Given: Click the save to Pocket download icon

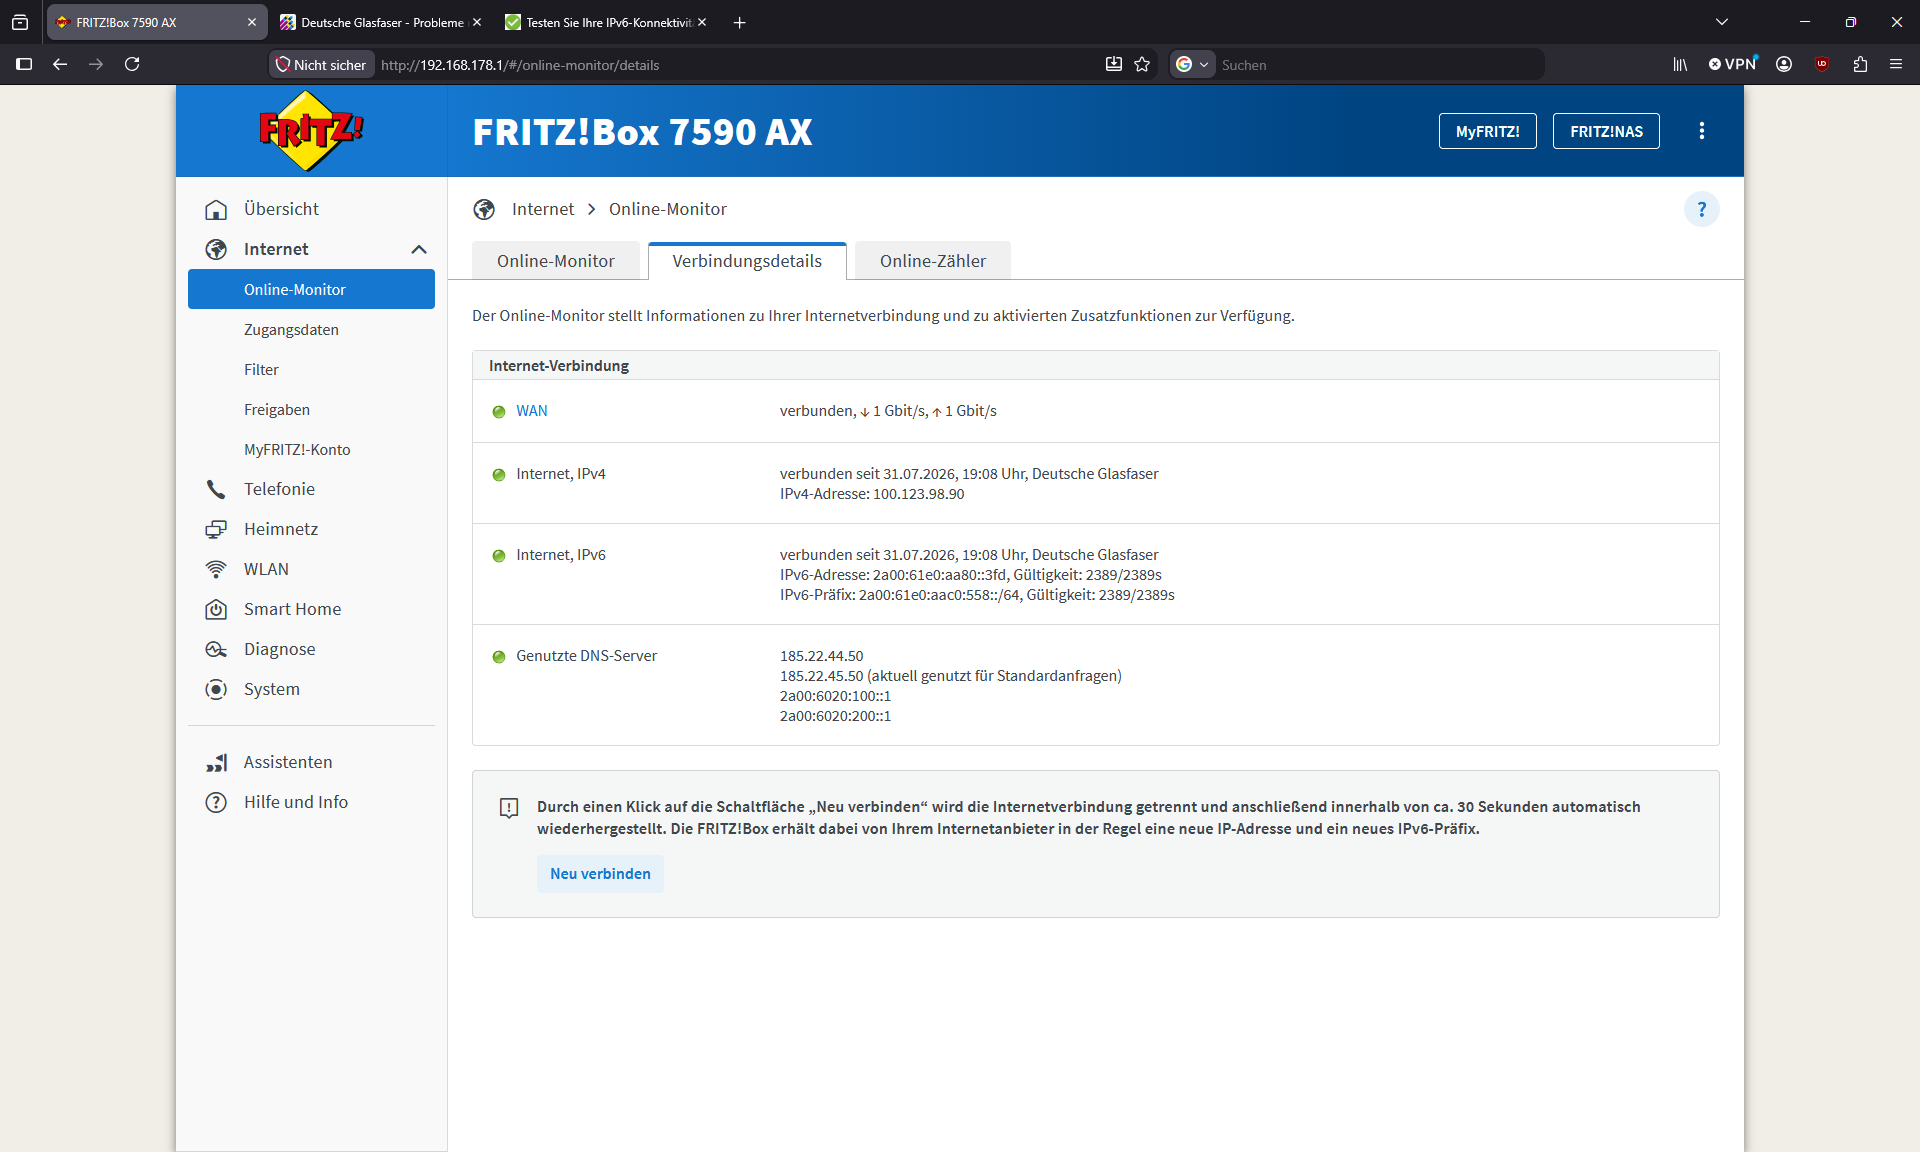Looking at the screenshot, I should [x=1114, y=64].
